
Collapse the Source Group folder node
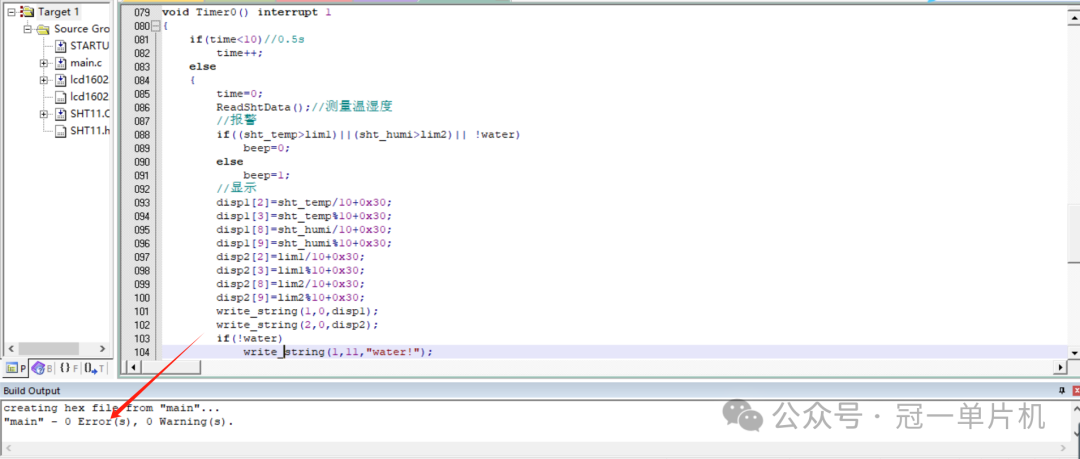[28, 29]
